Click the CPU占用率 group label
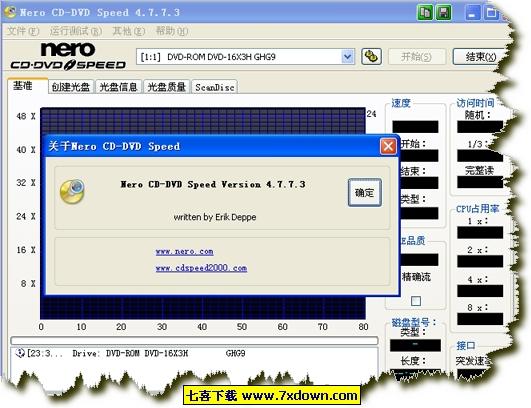Viewport: 531px width, 408px height. (477, 209)
